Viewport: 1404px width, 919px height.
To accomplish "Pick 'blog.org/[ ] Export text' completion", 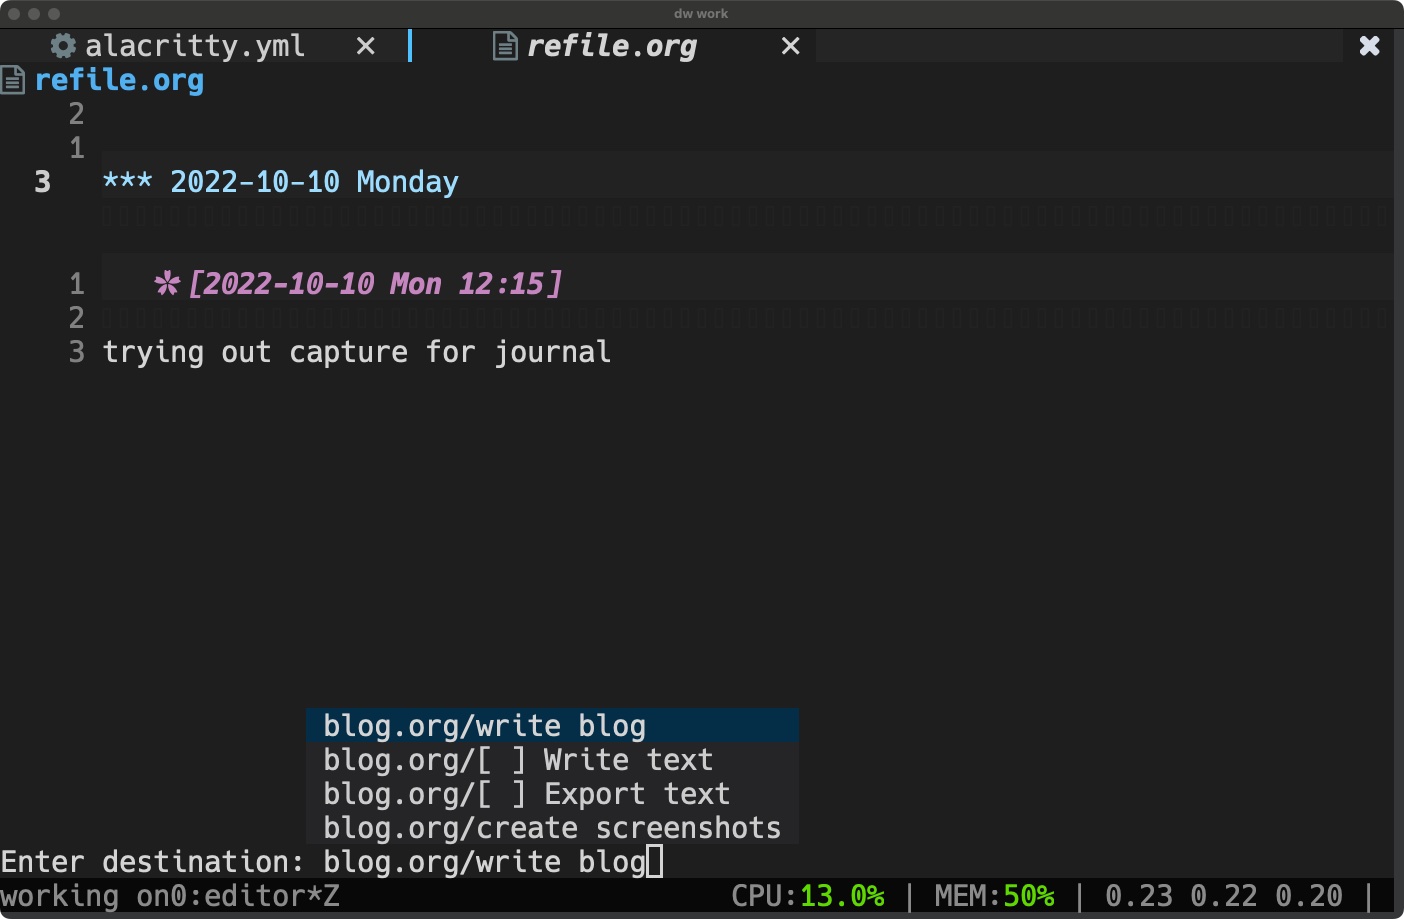I will (x=552, y=794).
